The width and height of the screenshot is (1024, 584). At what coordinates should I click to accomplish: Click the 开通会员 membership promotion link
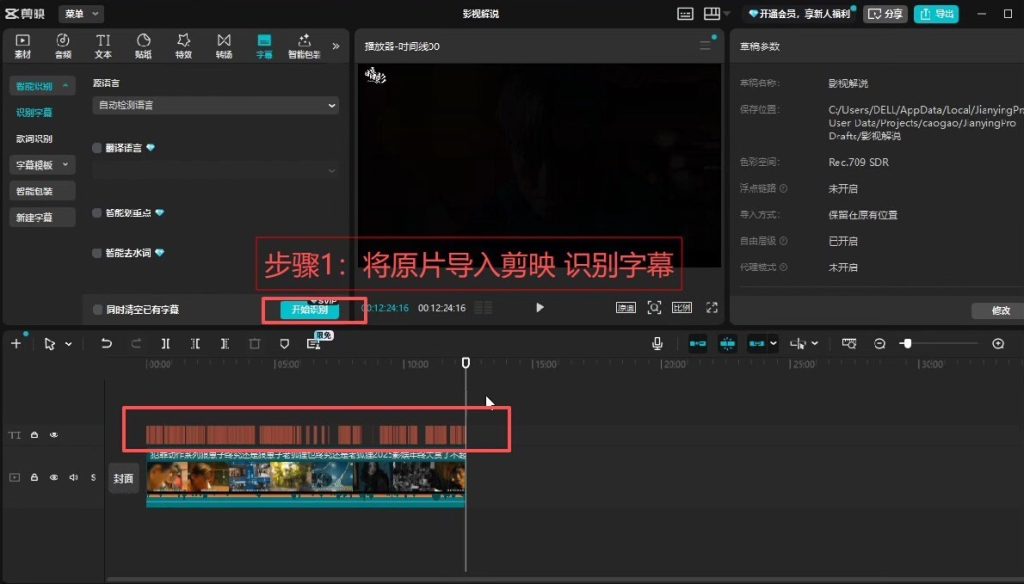click(x=801, y=14)
